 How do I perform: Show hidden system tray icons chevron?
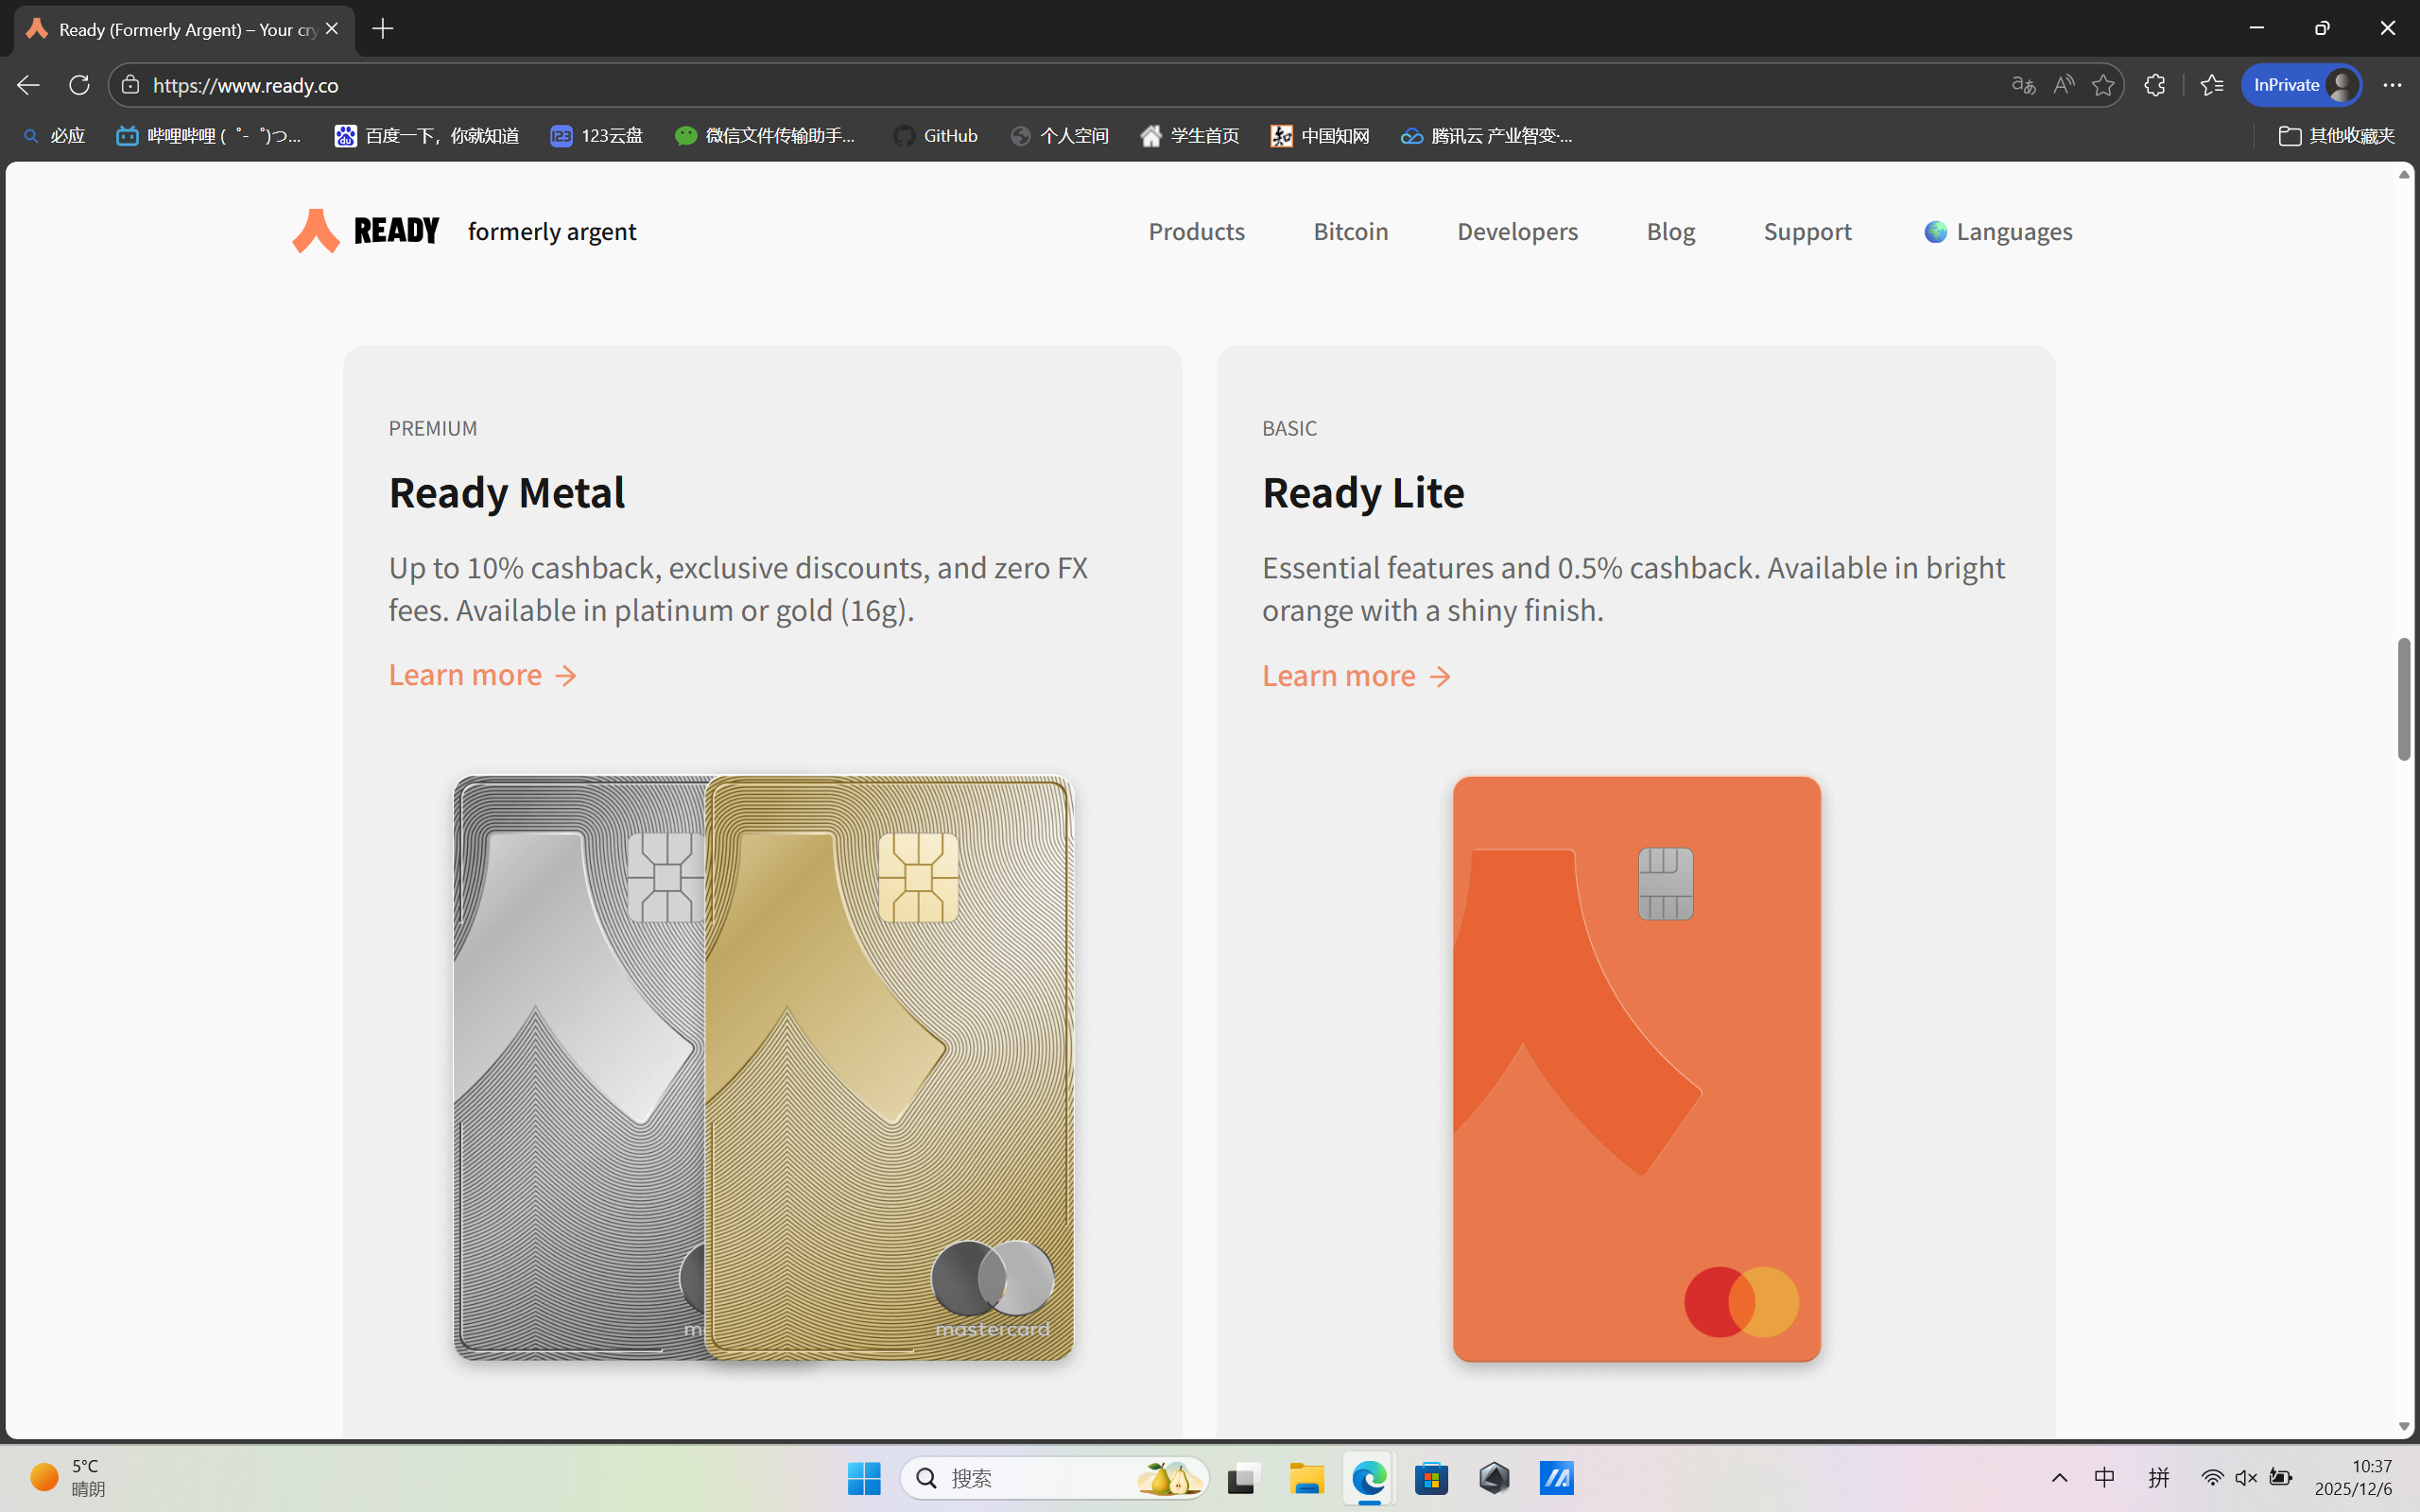2059,1477
